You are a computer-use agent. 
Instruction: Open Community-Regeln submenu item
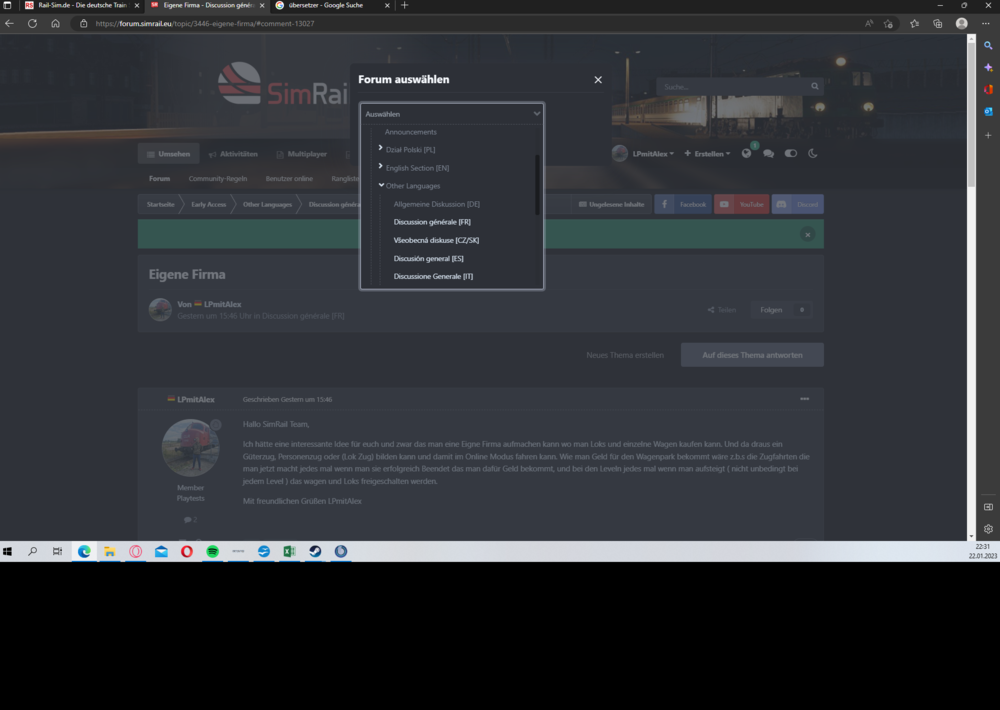click(217, 179)
